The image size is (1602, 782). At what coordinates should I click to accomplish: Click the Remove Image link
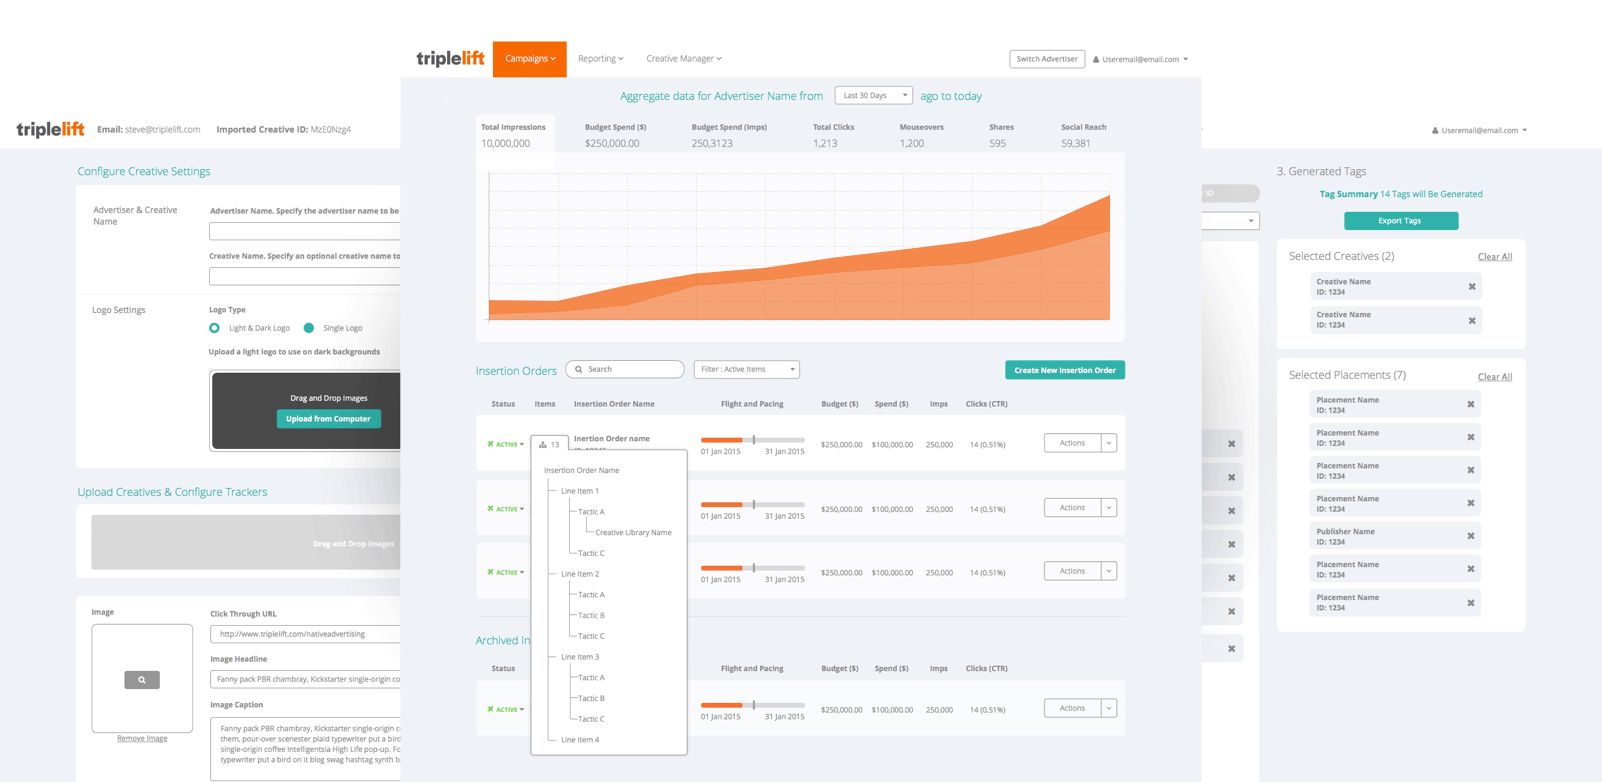pyautogui.click(x=142, y=739)
